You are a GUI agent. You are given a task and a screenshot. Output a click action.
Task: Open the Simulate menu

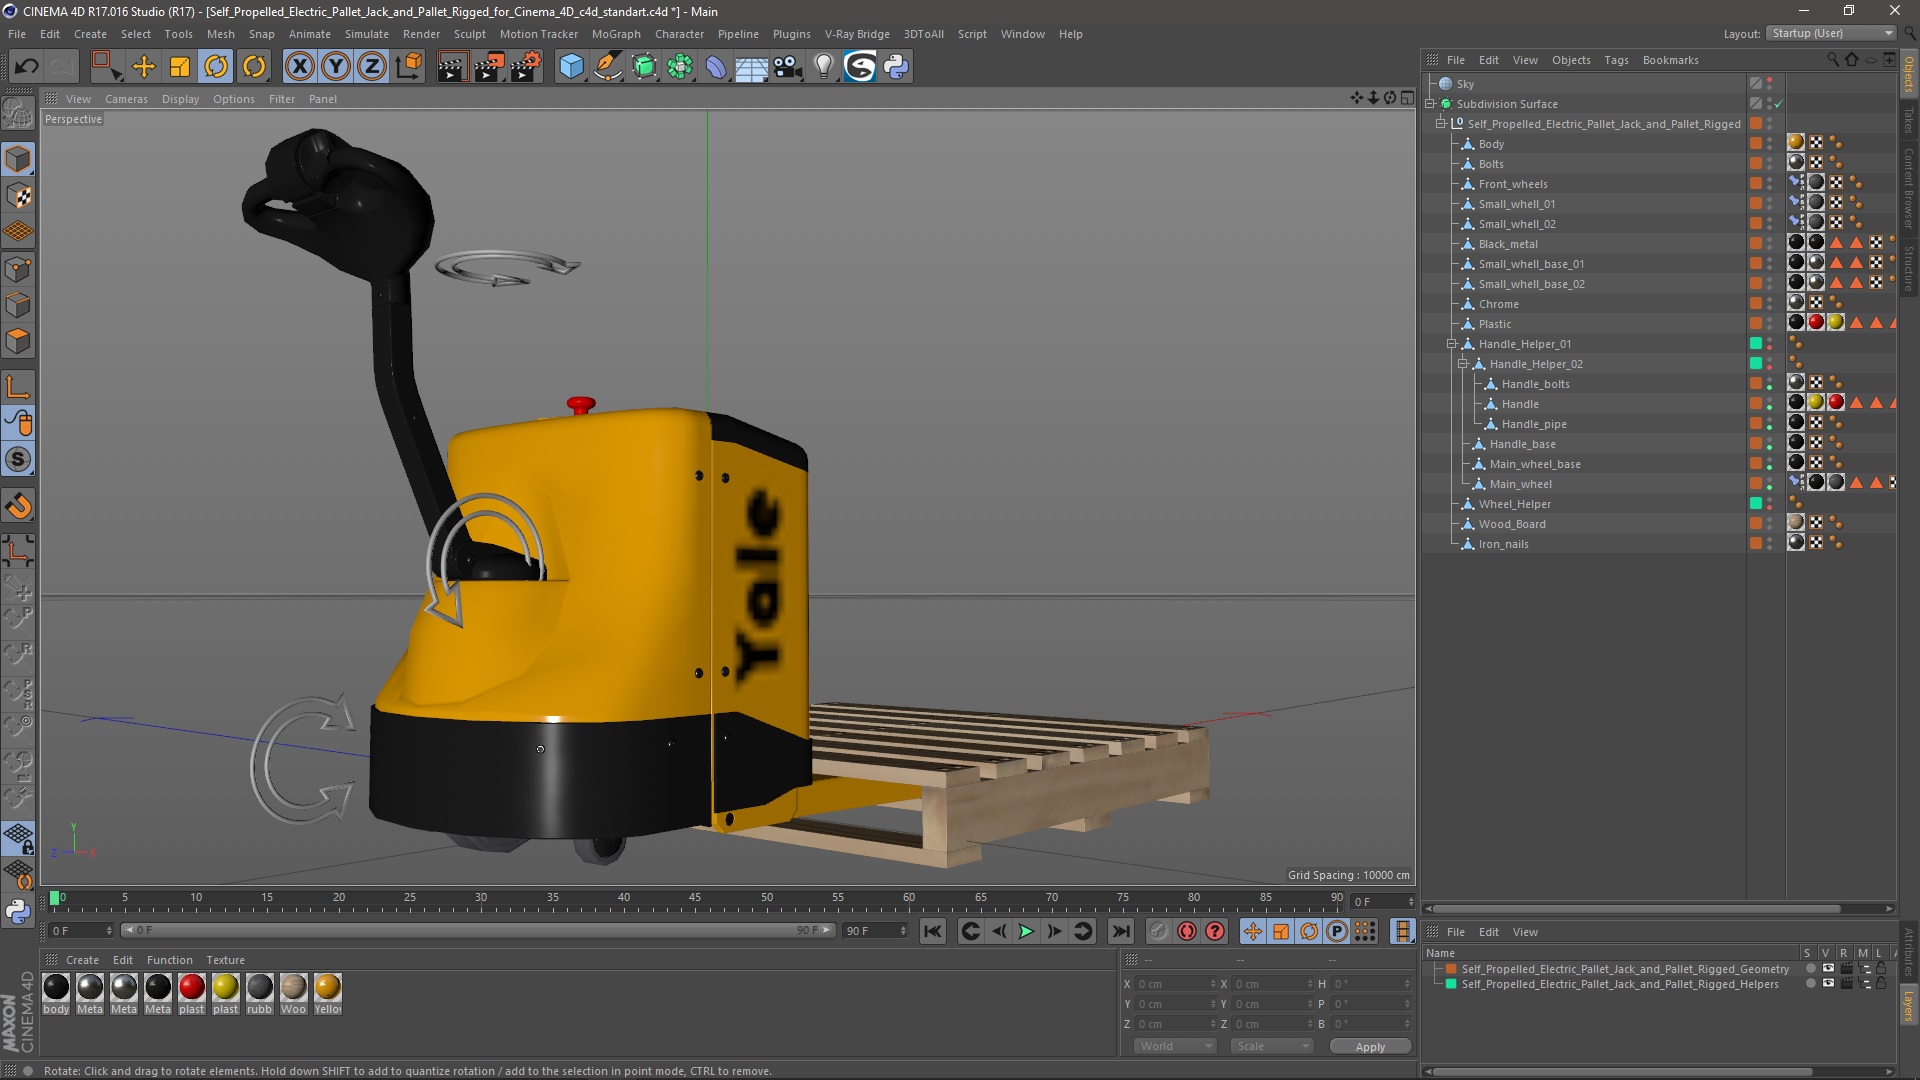coord(367,34)
